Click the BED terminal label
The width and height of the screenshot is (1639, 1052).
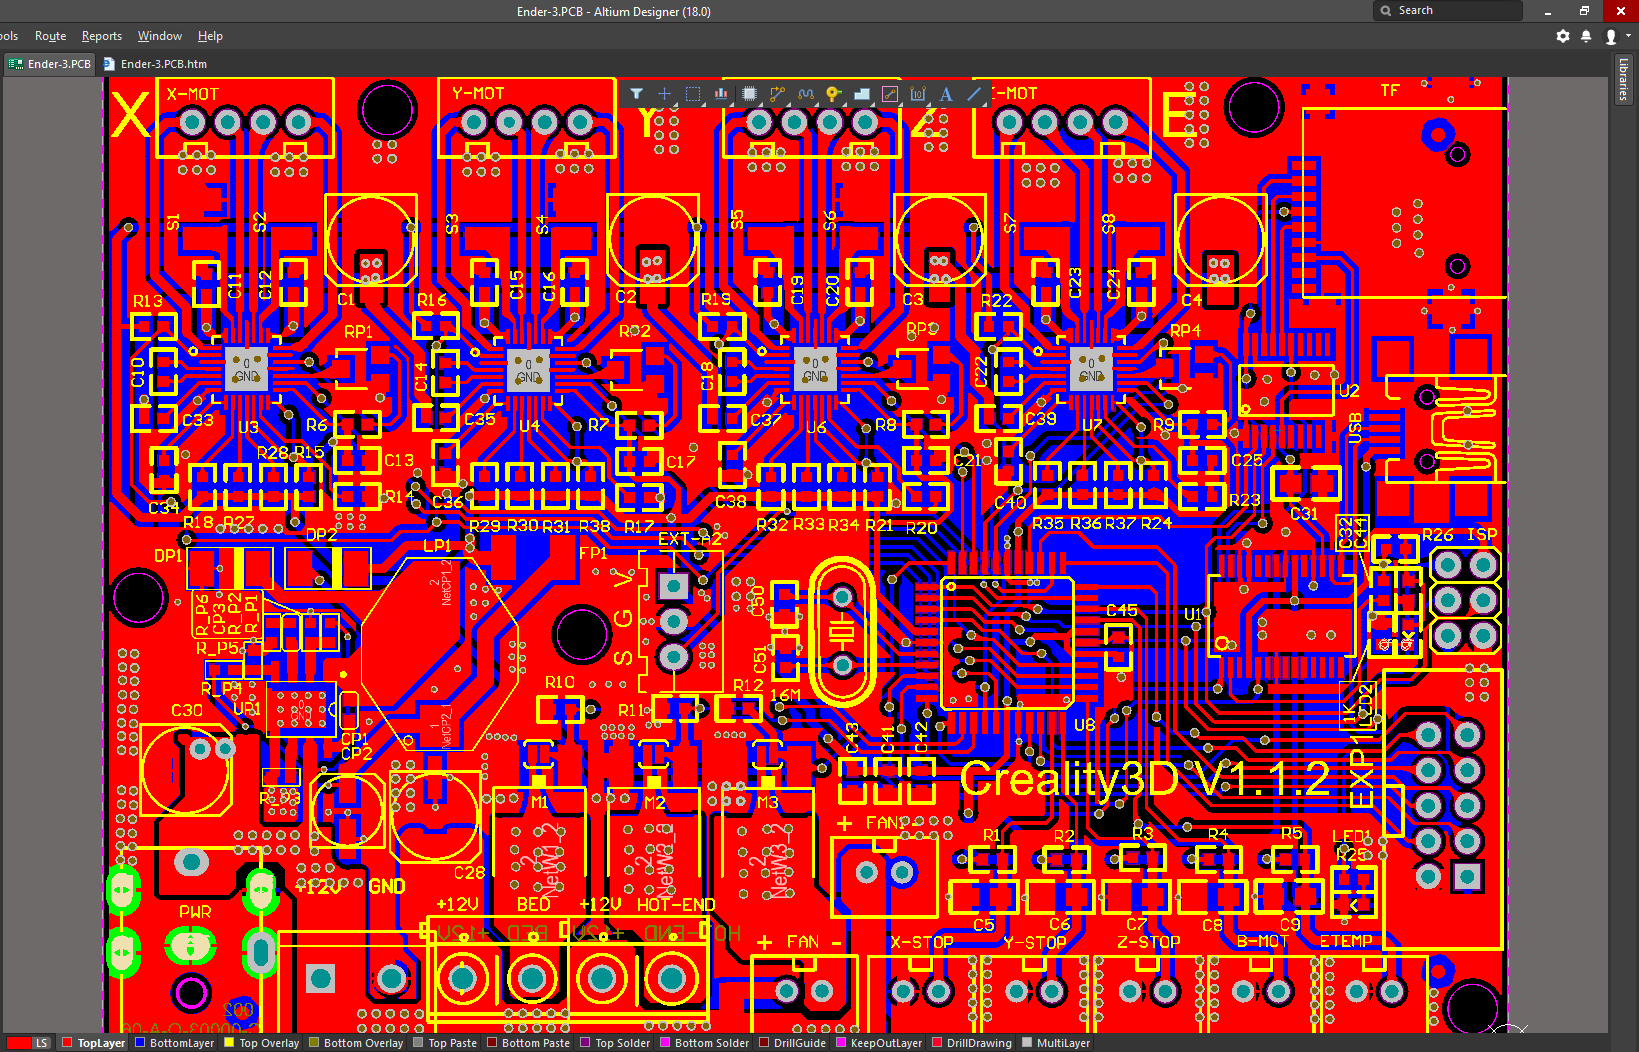tap(533, 905)
